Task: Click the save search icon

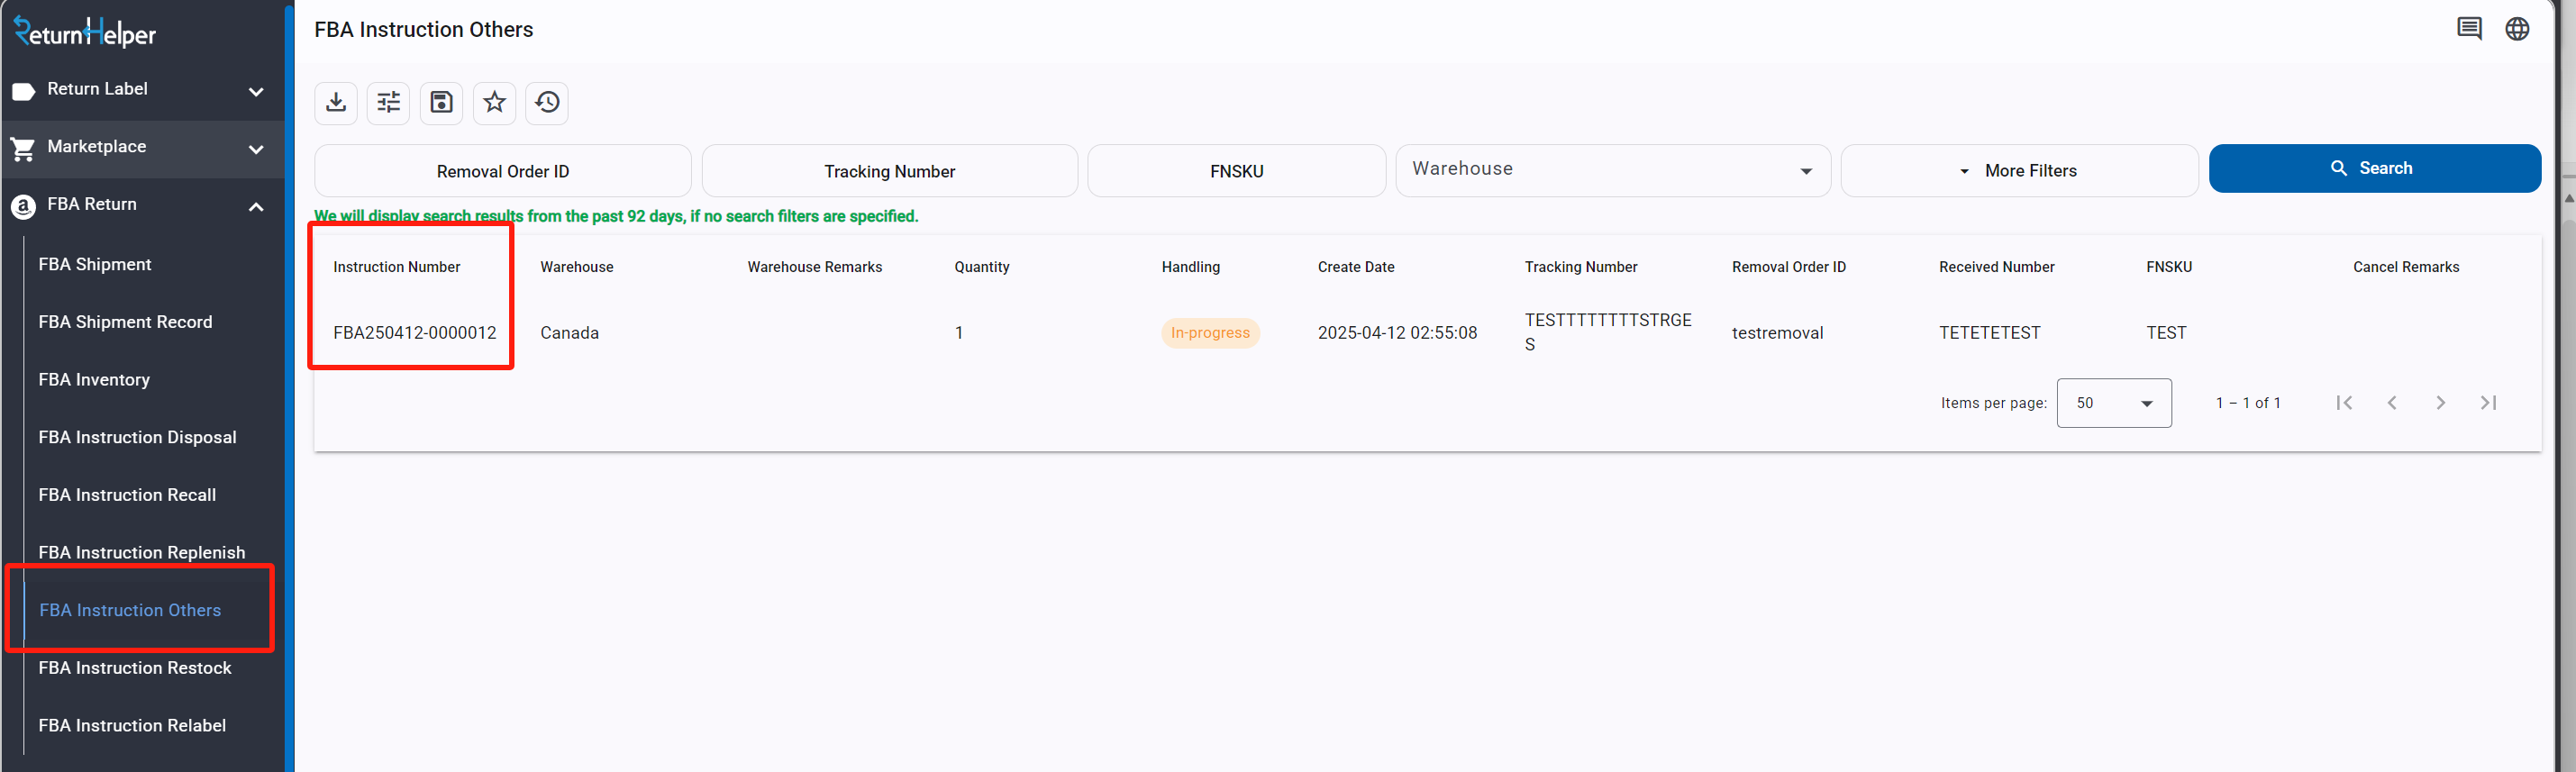Action: [441, 103]
